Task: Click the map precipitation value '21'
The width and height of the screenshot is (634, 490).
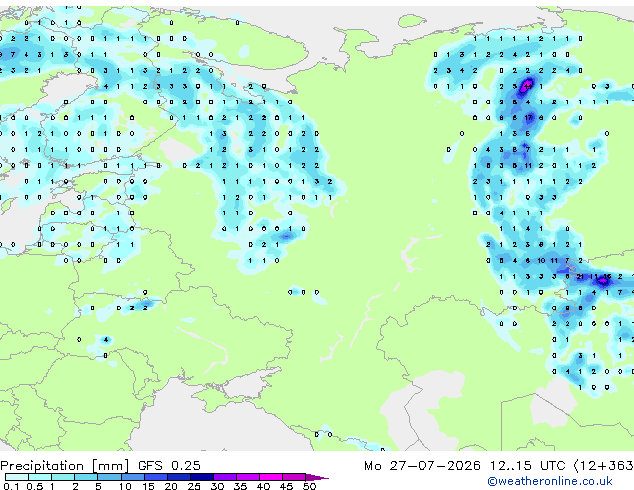Action: pyautogui.click(x=580, y=277)
